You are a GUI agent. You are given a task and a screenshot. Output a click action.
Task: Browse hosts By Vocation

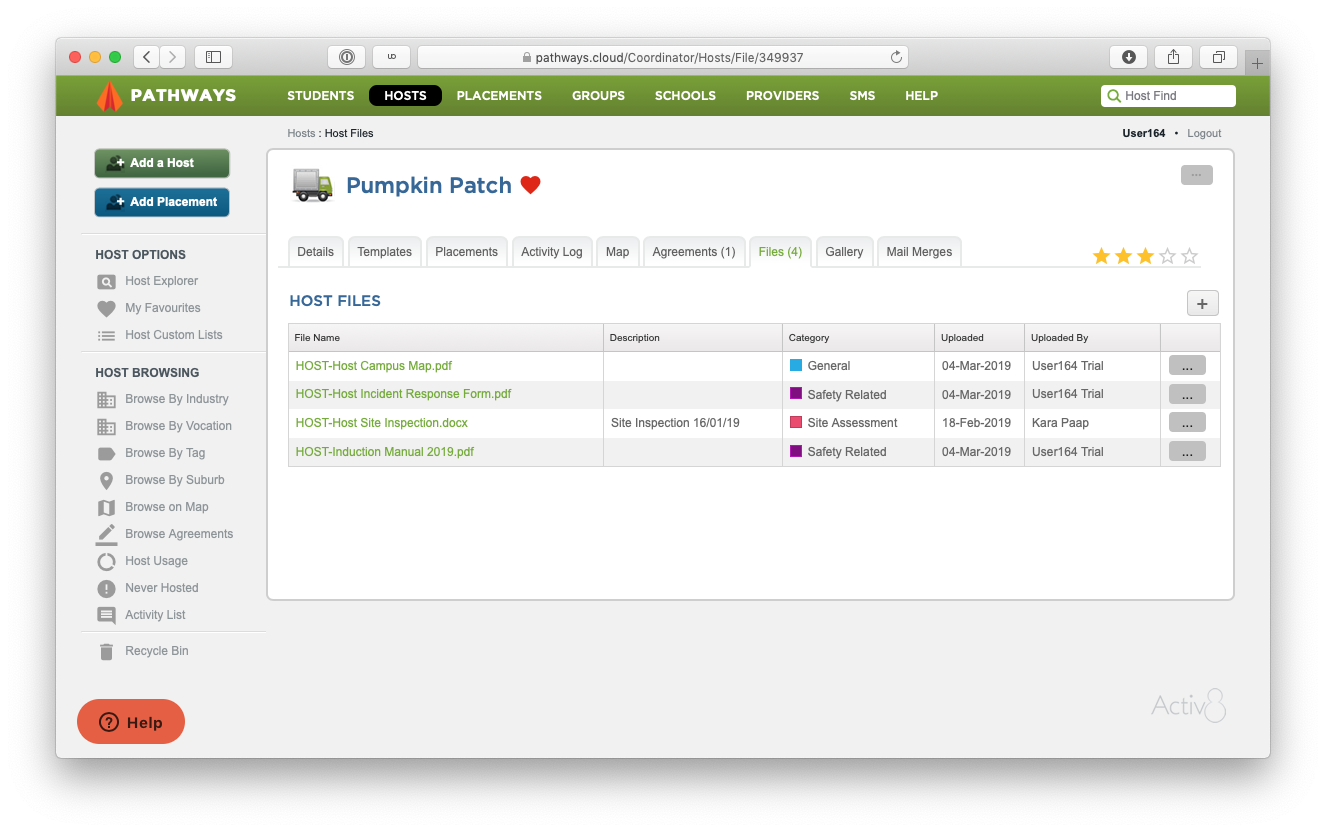pyautogui.click(x=178, y=426)
